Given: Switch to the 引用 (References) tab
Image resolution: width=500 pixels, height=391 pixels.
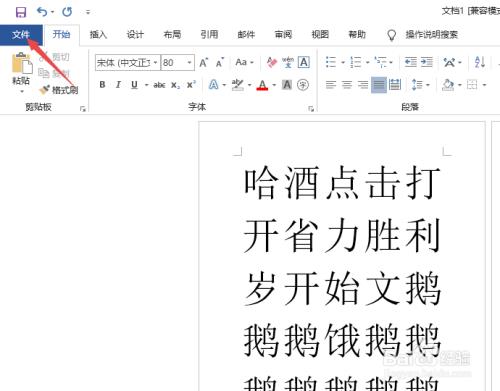Looking at the screenshot, I should pos(209,34).
